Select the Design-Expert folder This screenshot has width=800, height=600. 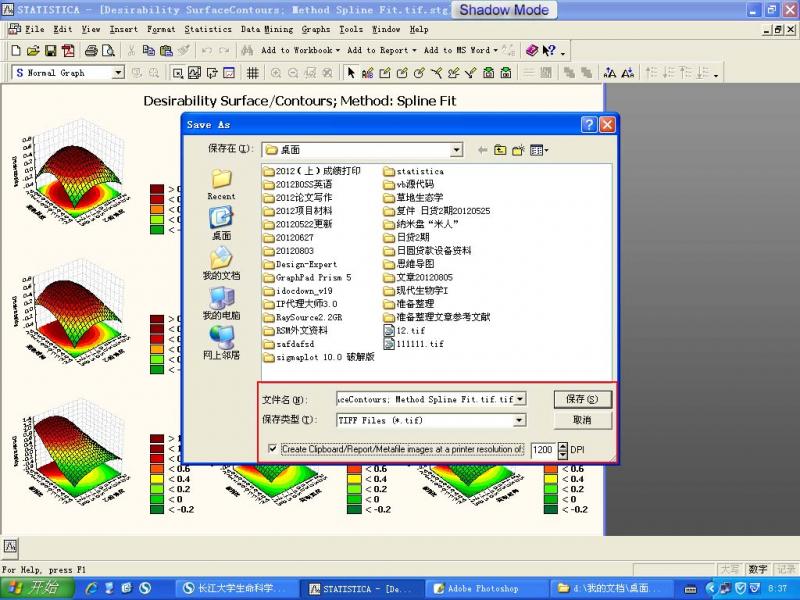pos(301,264)
